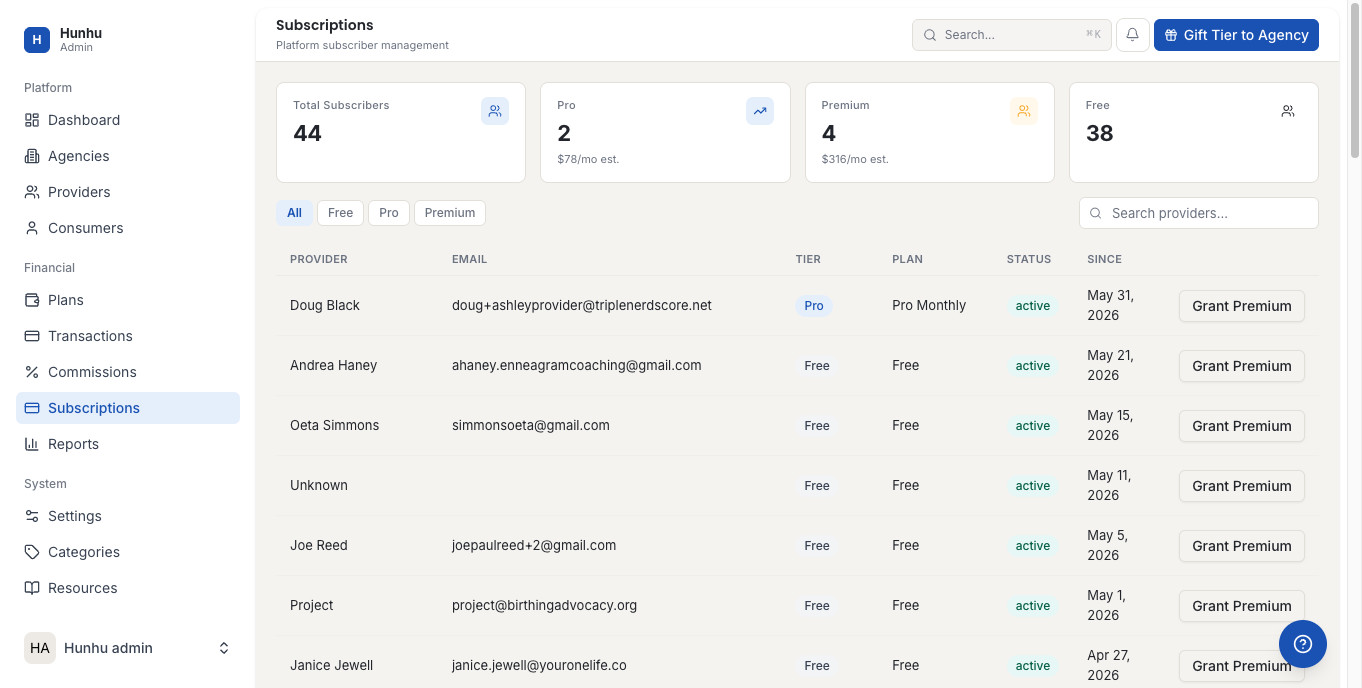Click the Janice Jewell name cell
Image resolution: width=1362 pixels, height=688 pixels.
[x=331, y=665]
